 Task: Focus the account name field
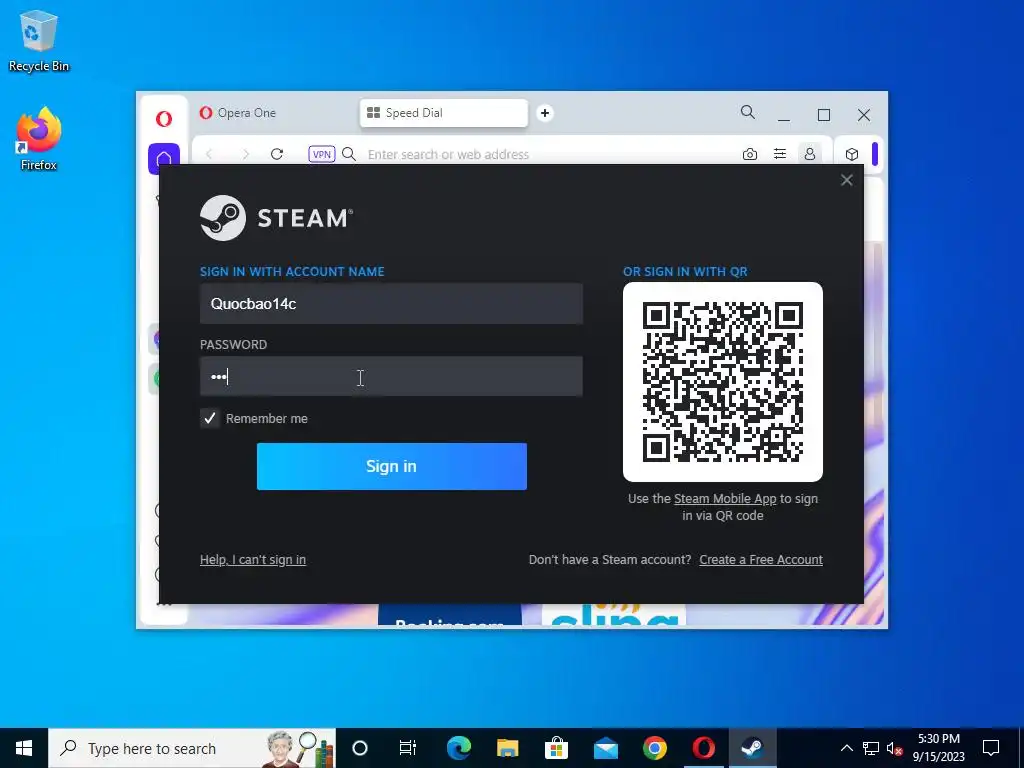point(391,304)
